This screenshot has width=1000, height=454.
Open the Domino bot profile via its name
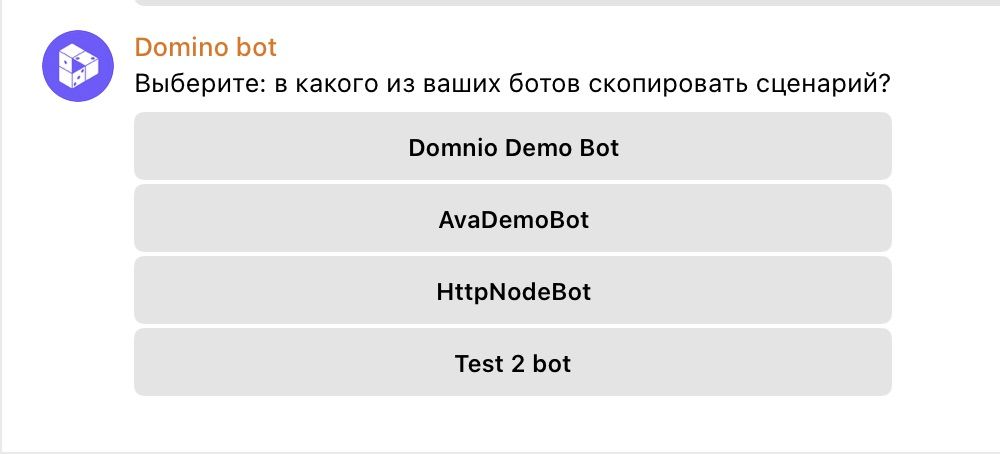pyautogui.click(x=205, y=47)
